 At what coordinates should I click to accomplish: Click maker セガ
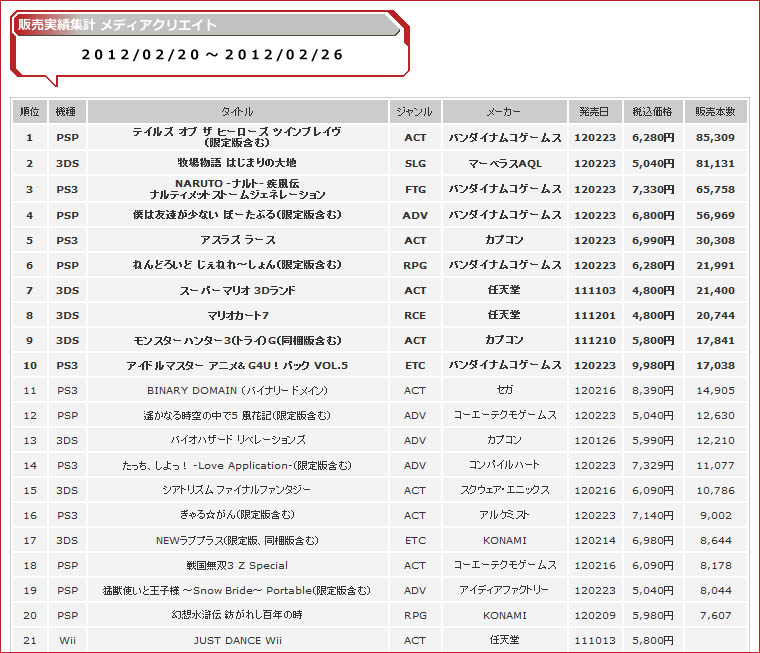coord(505,390)
